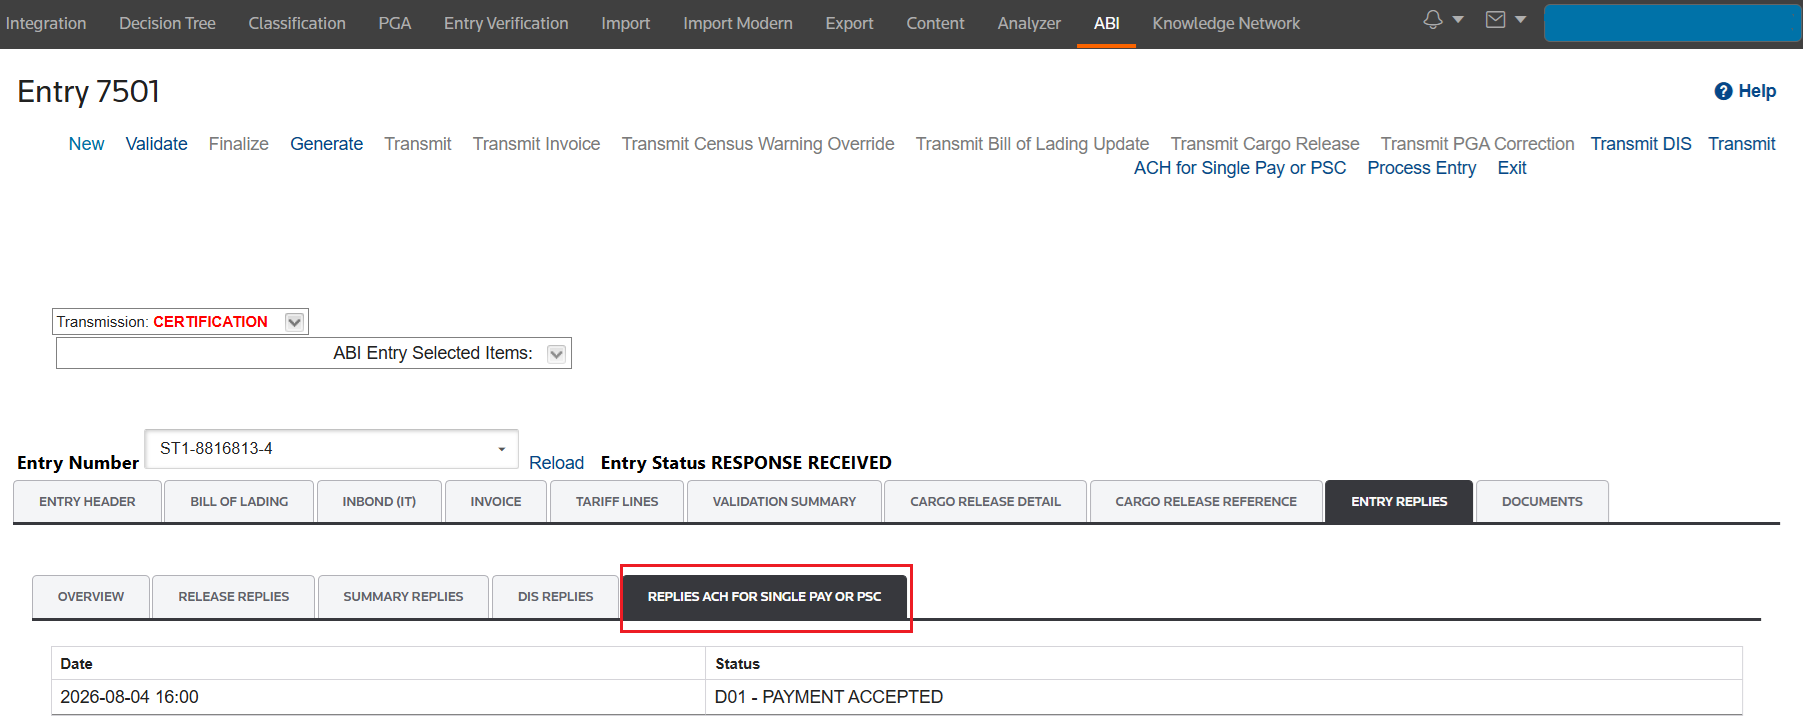Open the Import menu
Screen dimensions: 1803x726
(625, 23)
